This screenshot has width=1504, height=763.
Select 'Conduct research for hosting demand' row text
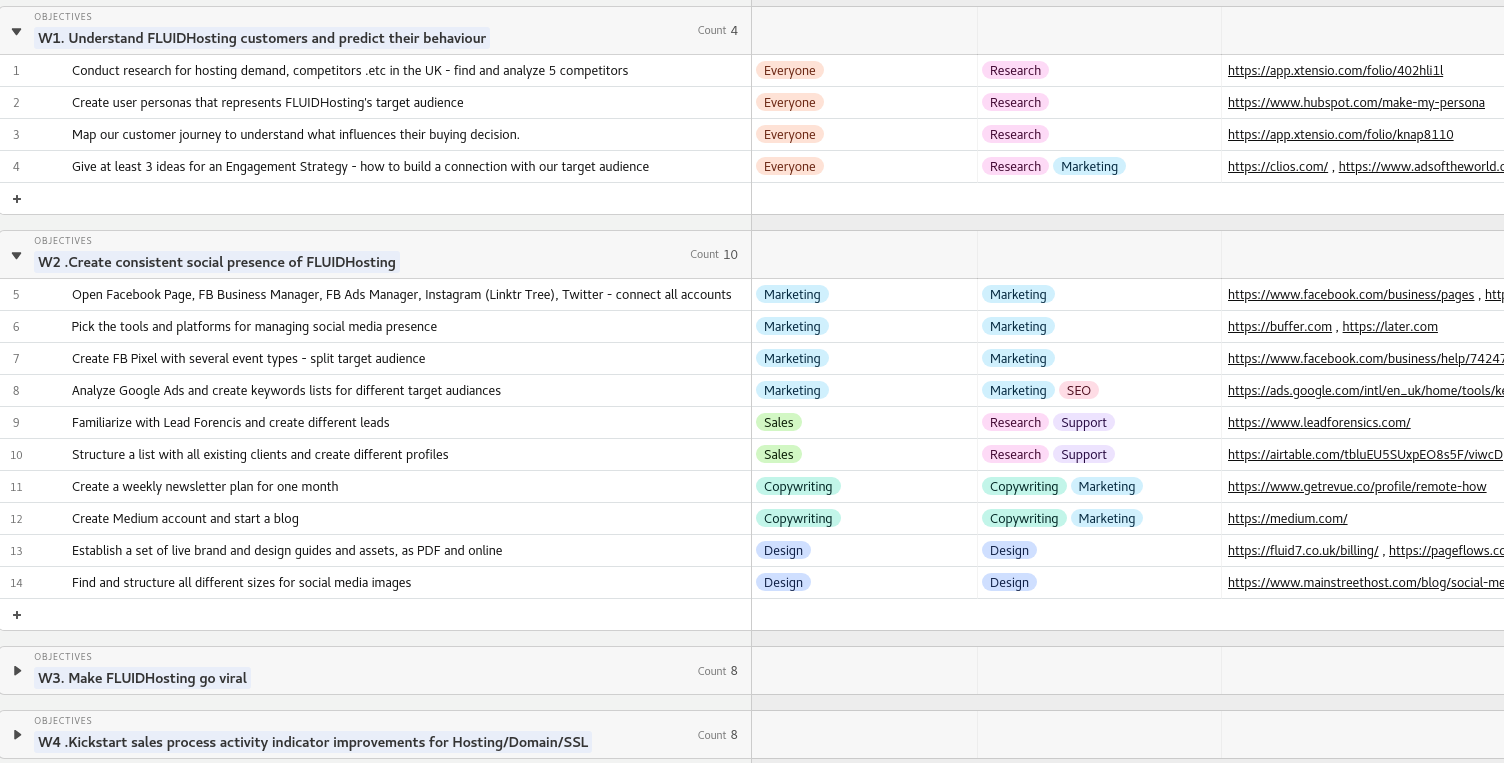click(x=350, y=70)
